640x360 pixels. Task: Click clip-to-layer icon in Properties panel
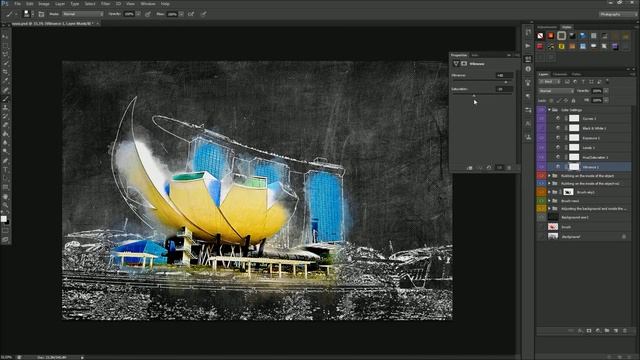469,168
